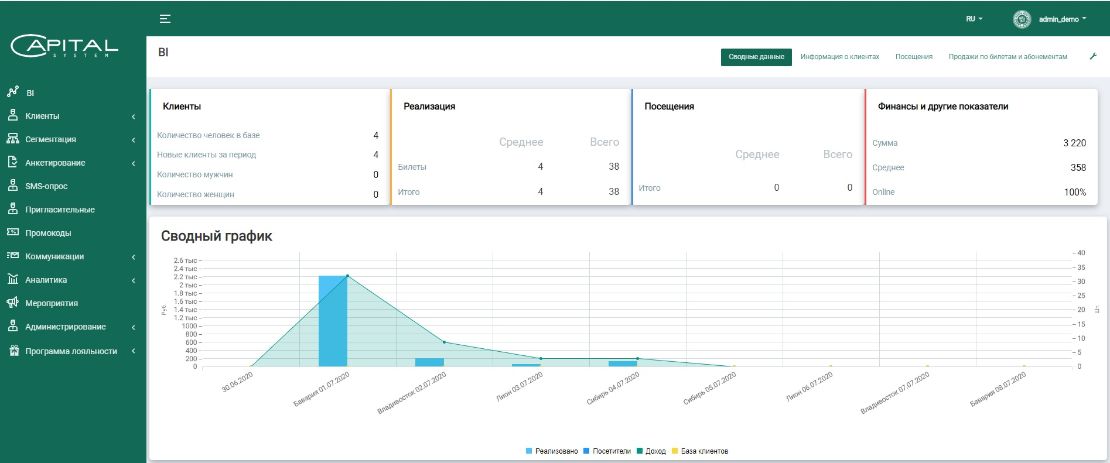Click the Сводные данные button
Image resolution: width=1110 pixels, height=463 pixels.
(755, 57)
